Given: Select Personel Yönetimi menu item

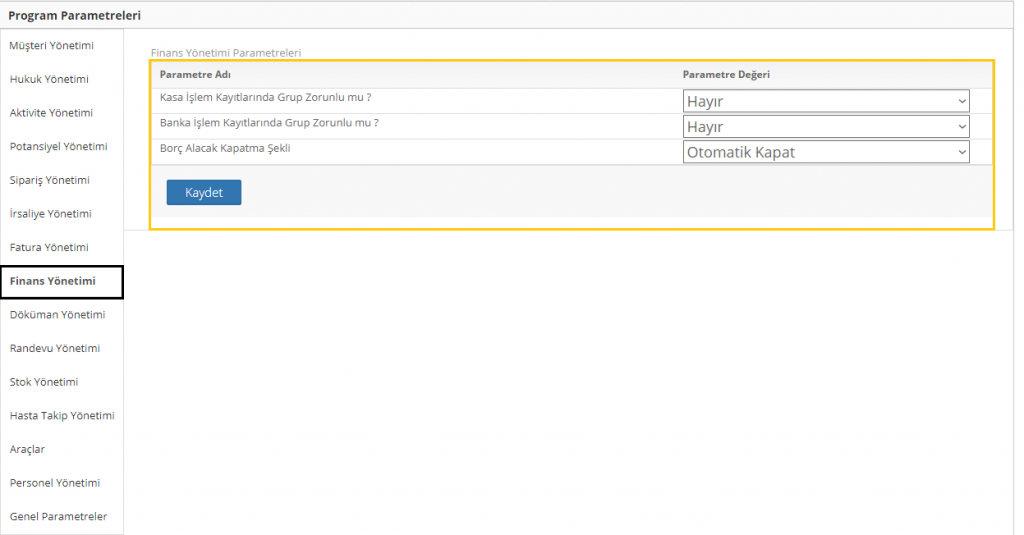Looking at the screenshot, I should point(55,483).
